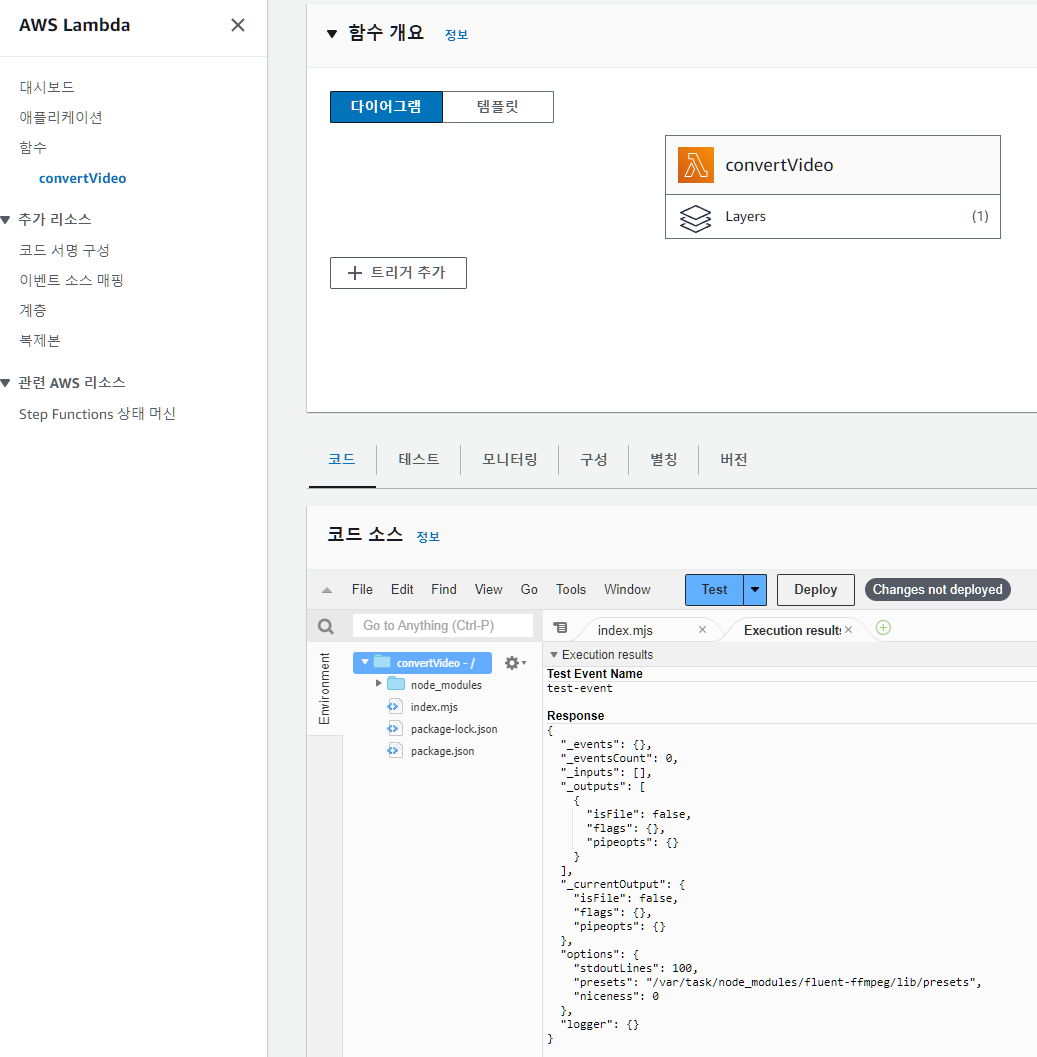Open the Environment side panel tab

point(324,688)
